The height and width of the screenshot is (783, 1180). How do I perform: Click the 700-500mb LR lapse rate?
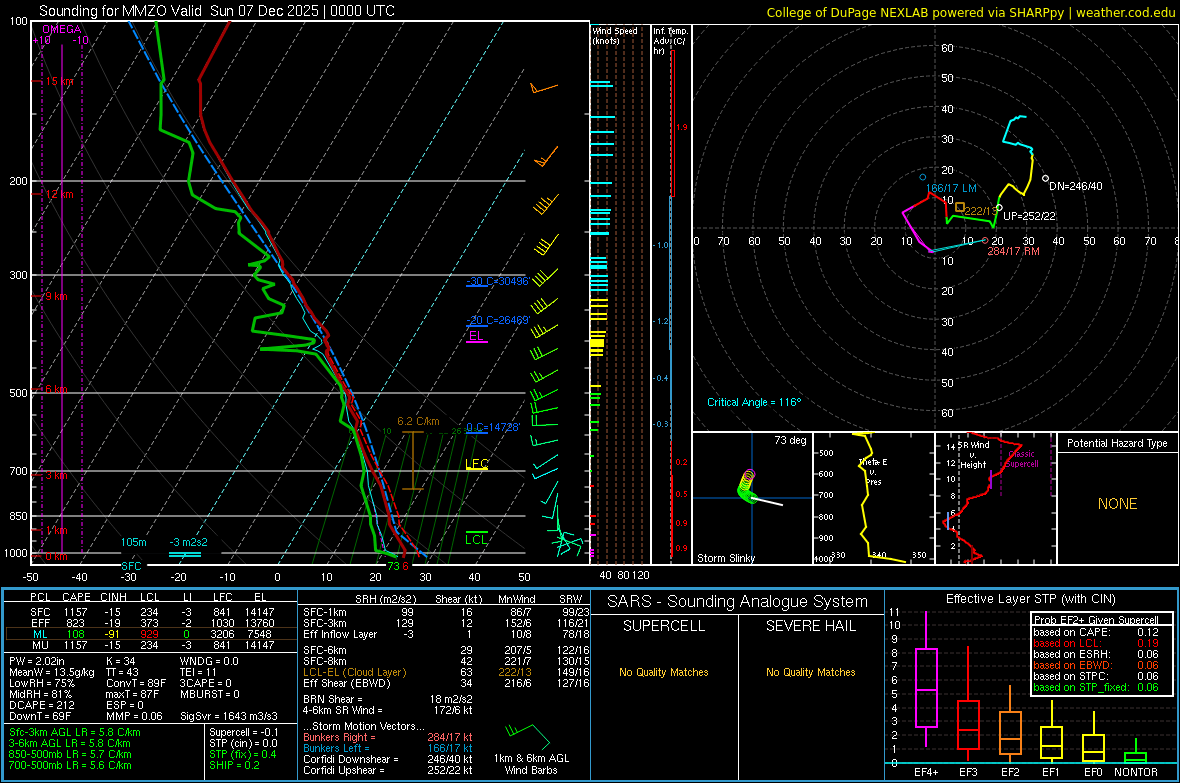pos(70,765)
